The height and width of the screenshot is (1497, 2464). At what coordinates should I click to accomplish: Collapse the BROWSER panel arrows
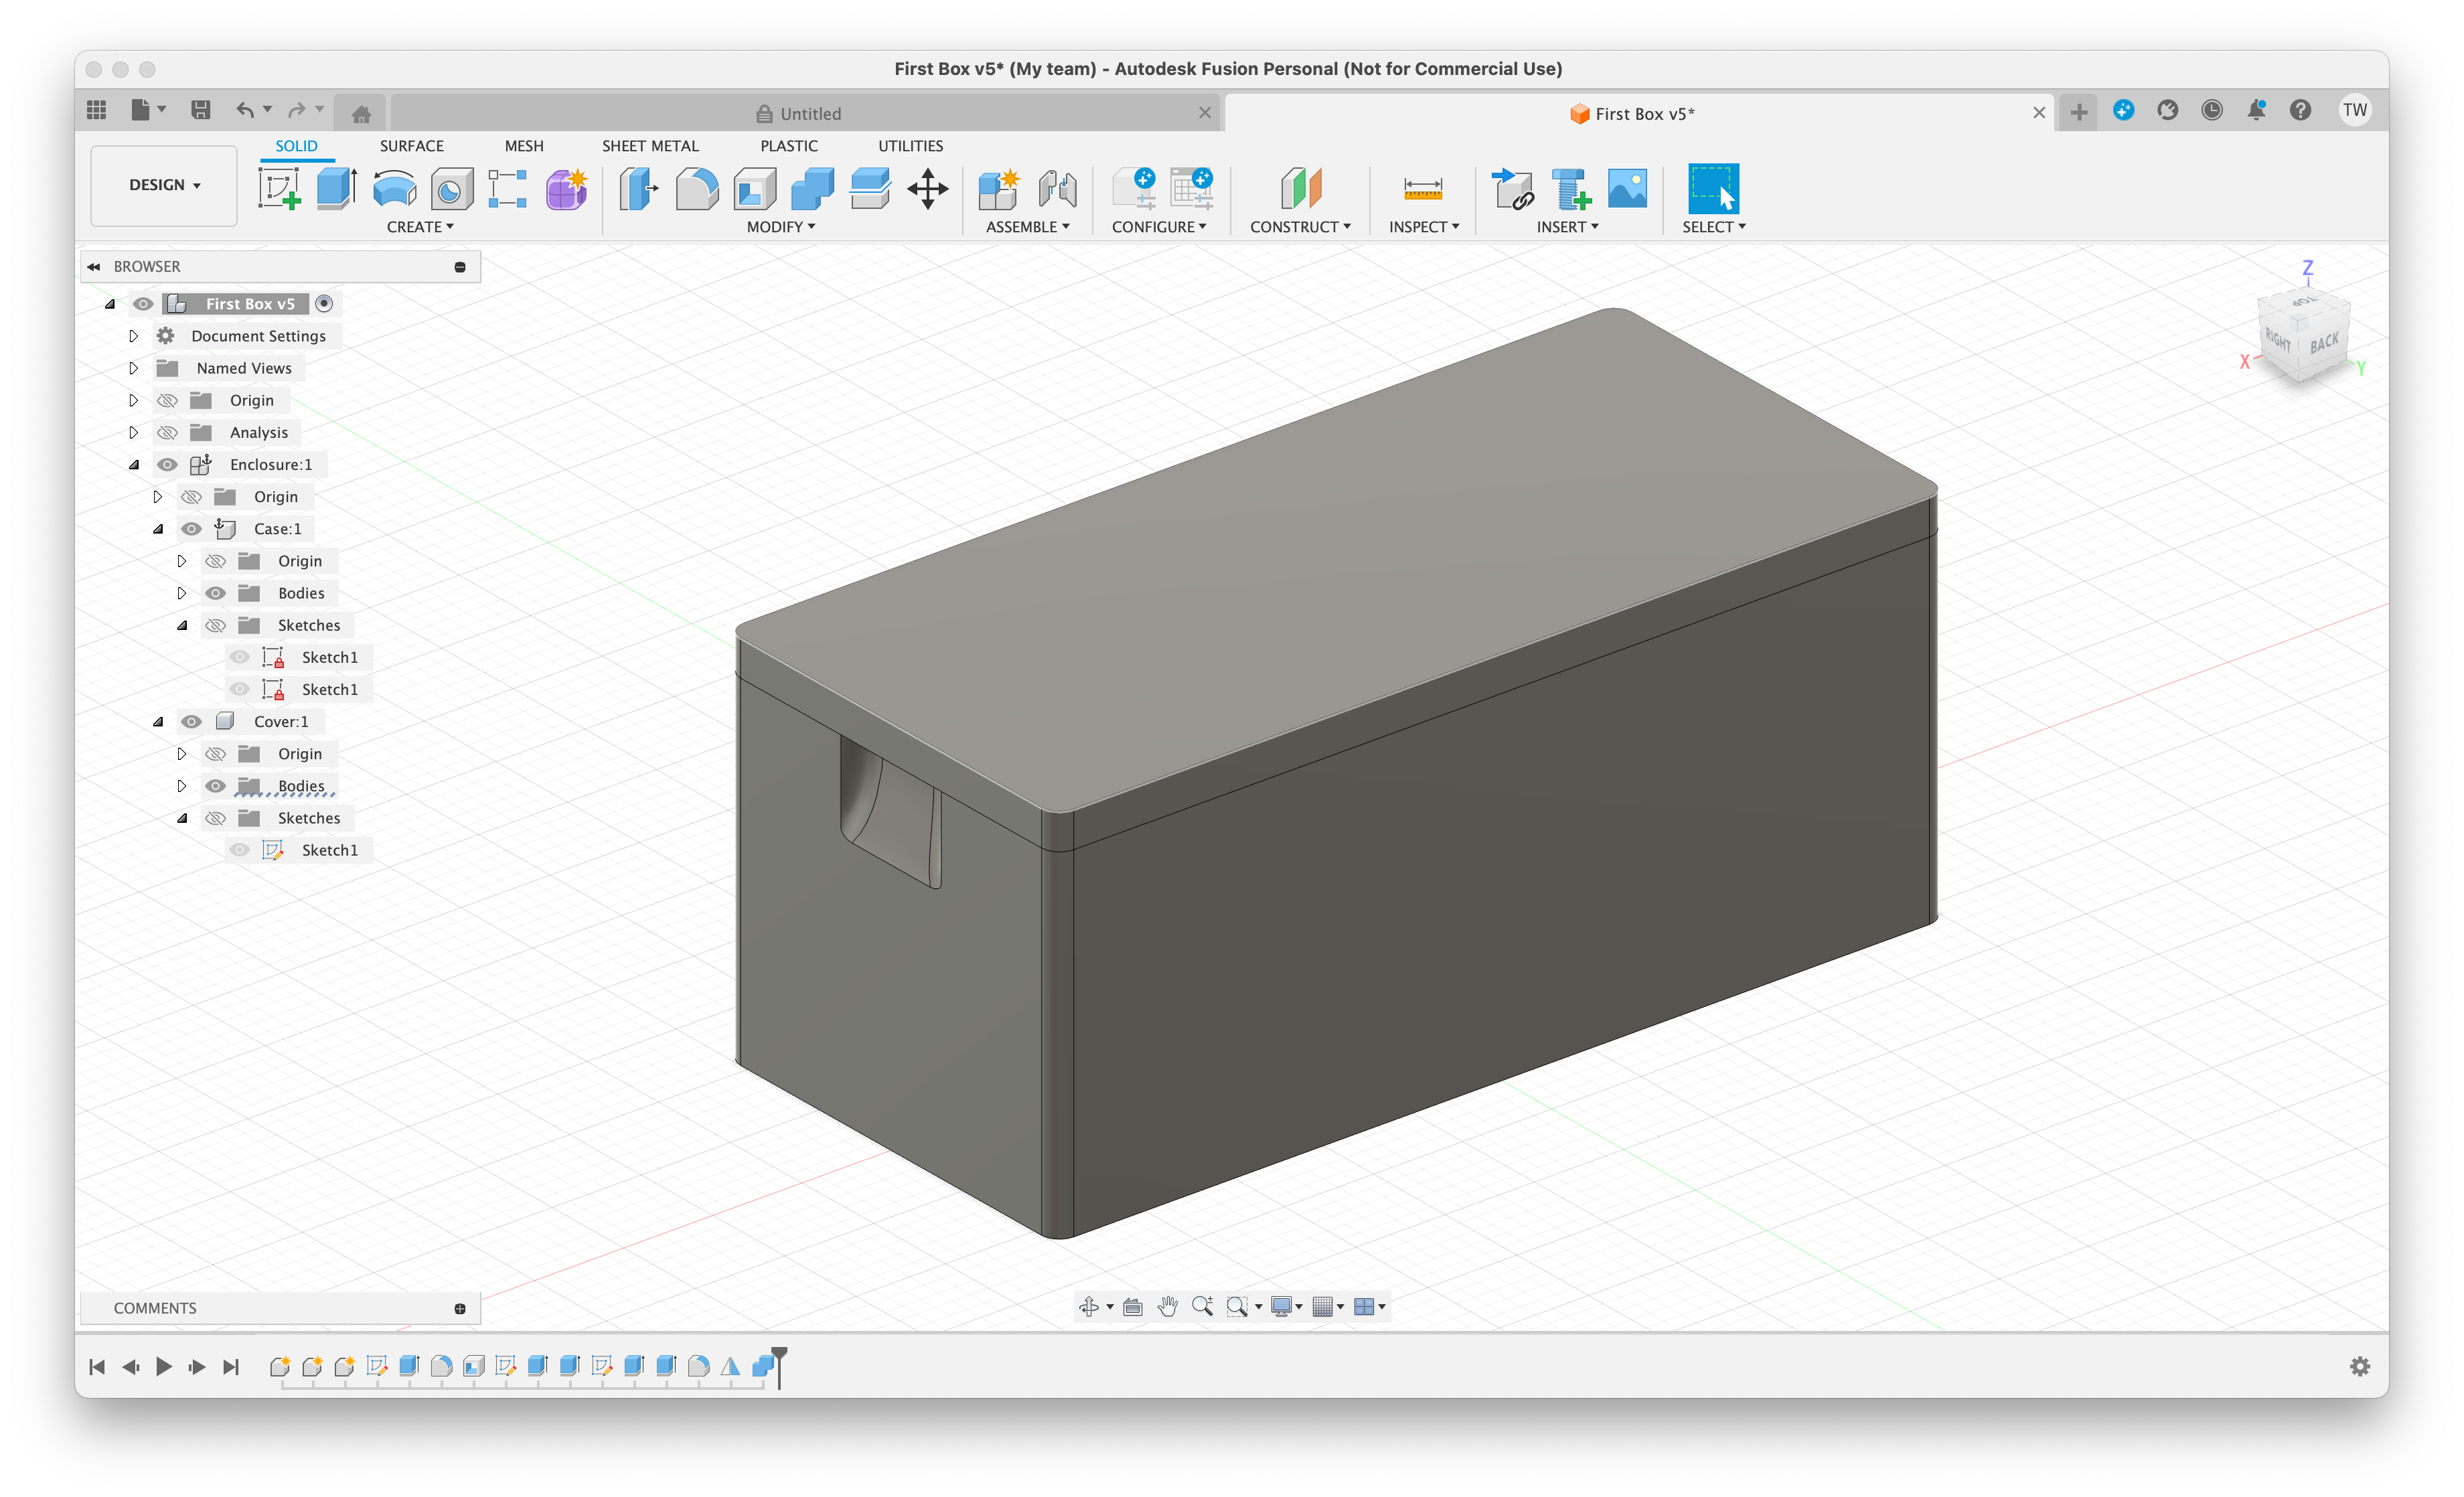pyautogui.click(x=94, y=267)
